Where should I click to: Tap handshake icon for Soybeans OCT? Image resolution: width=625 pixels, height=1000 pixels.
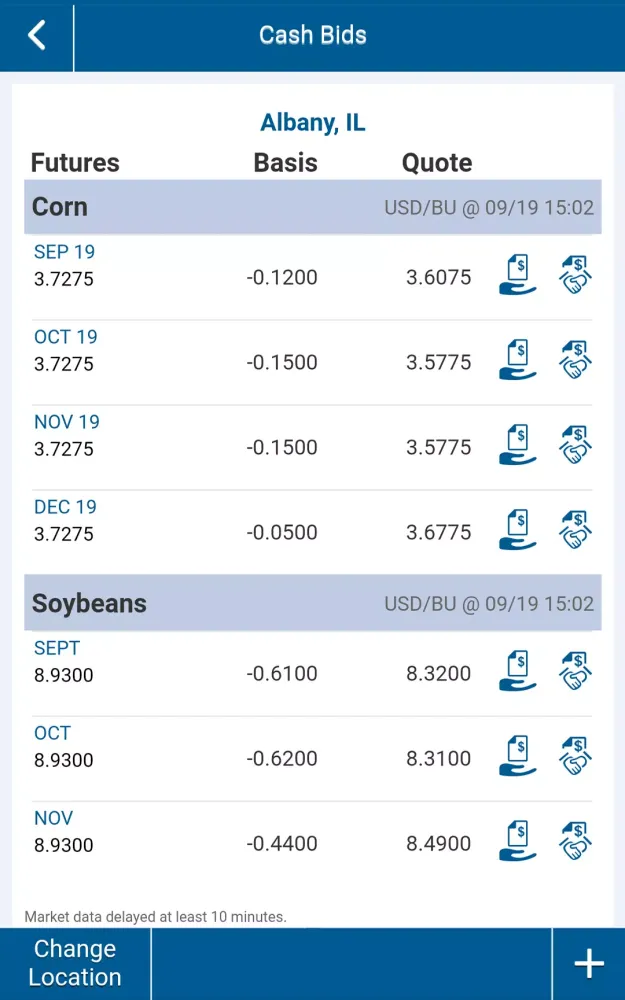(575, 756)
